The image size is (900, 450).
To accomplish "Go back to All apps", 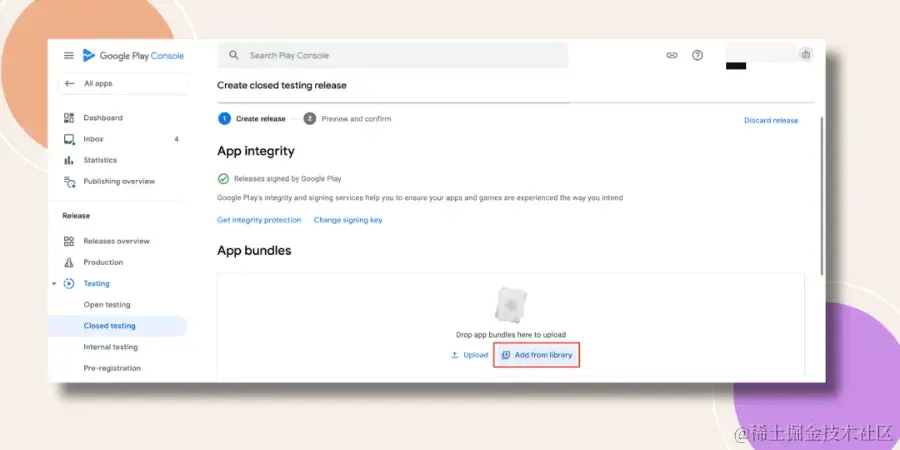I will (123, 84).
